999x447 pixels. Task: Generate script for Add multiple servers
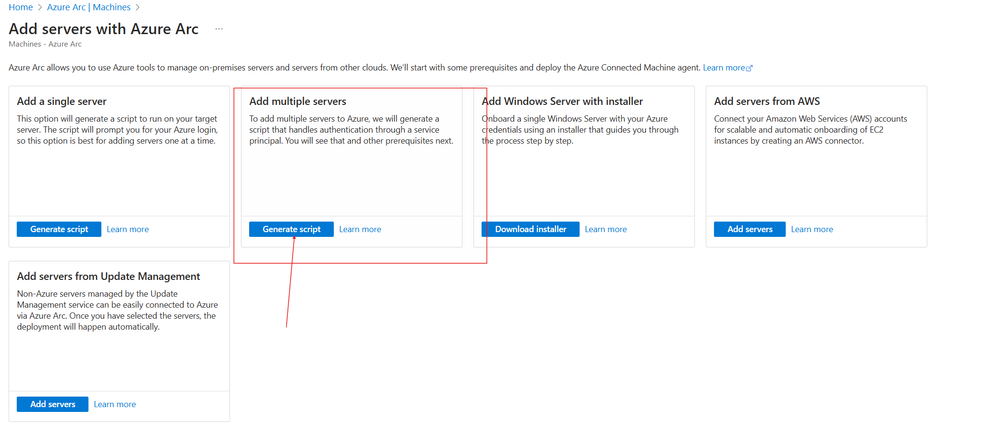click(291, 229)
